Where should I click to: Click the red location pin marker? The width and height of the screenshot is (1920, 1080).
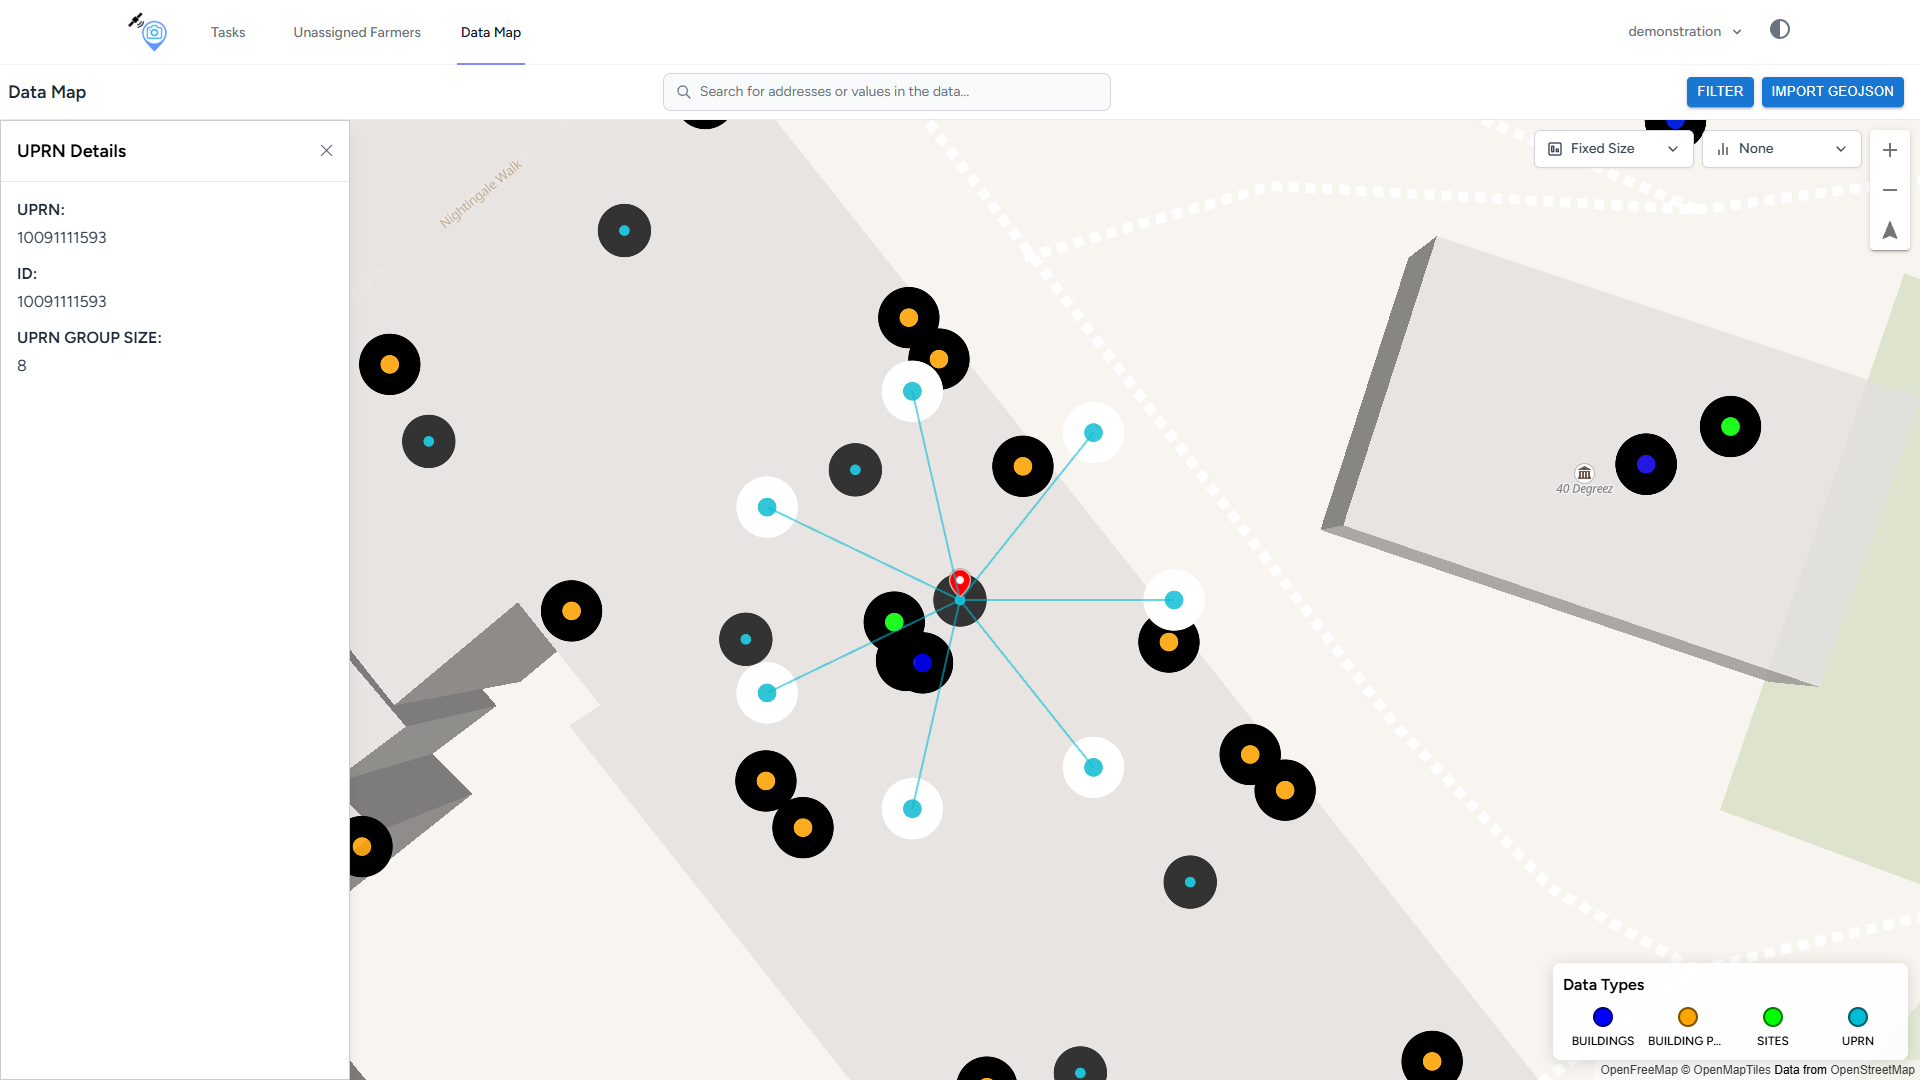(x=960, y=581)
